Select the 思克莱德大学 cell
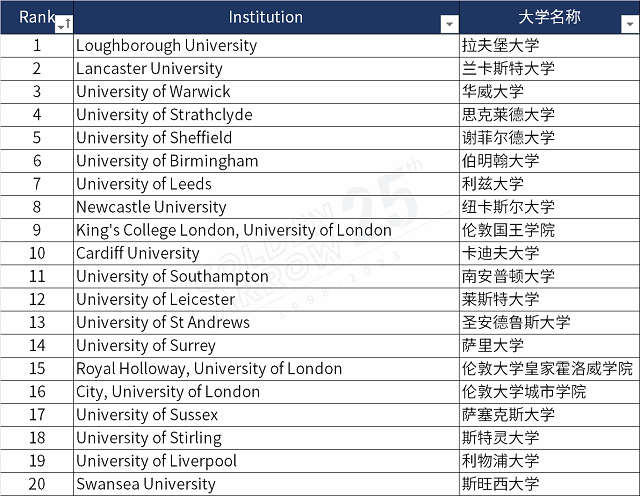 (x=549, y=115)
